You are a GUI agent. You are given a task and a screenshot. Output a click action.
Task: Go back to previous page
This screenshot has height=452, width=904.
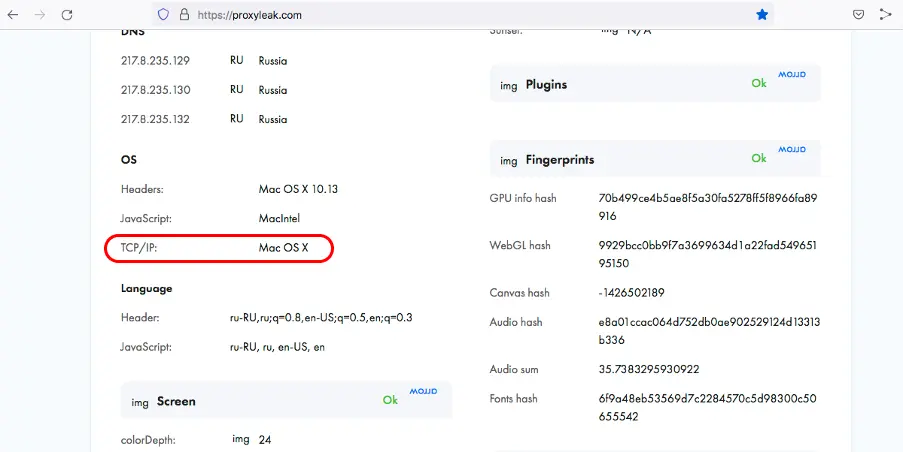(13, 15)
